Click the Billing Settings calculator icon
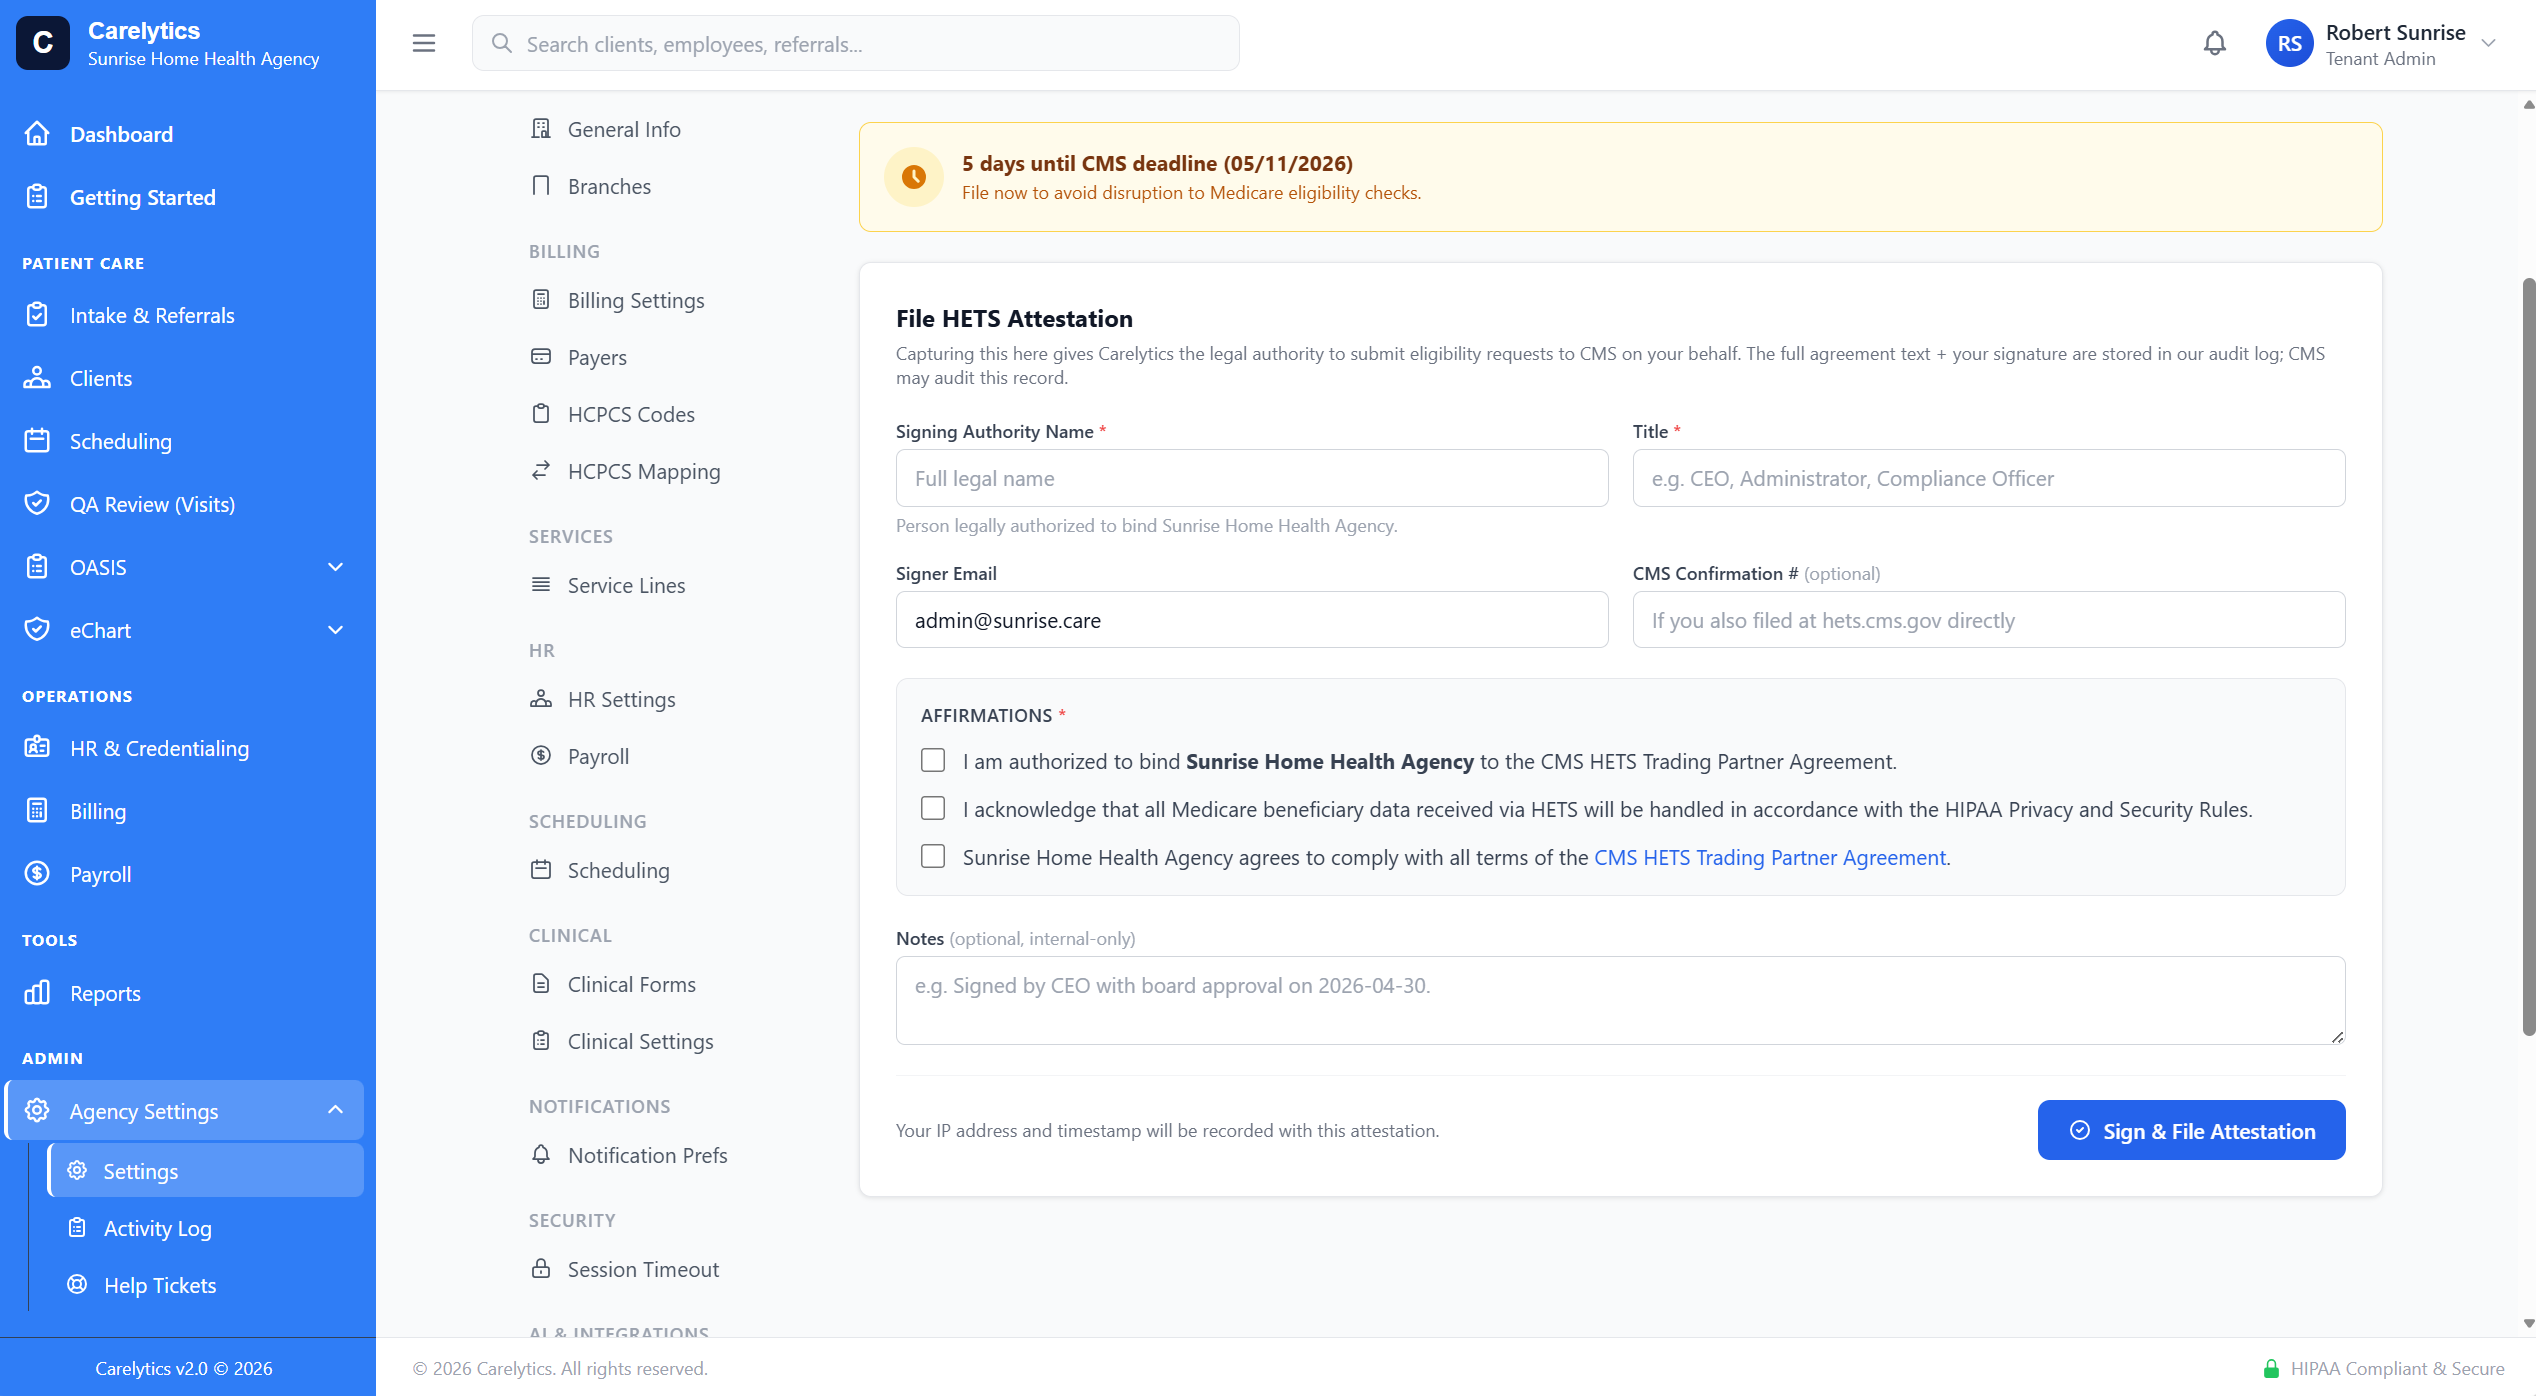Screen dimensions: 2536x1396 541,299
